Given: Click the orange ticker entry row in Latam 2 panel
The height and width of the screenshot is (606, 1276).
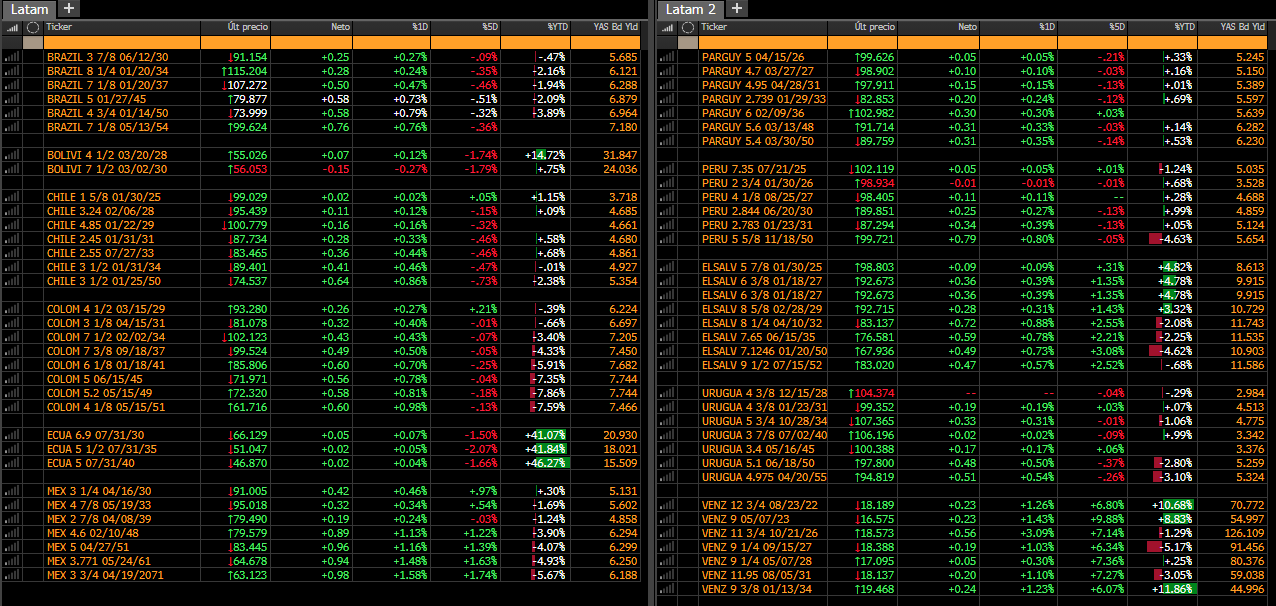Looking at the screenshot, I should [x=985, y=43].
